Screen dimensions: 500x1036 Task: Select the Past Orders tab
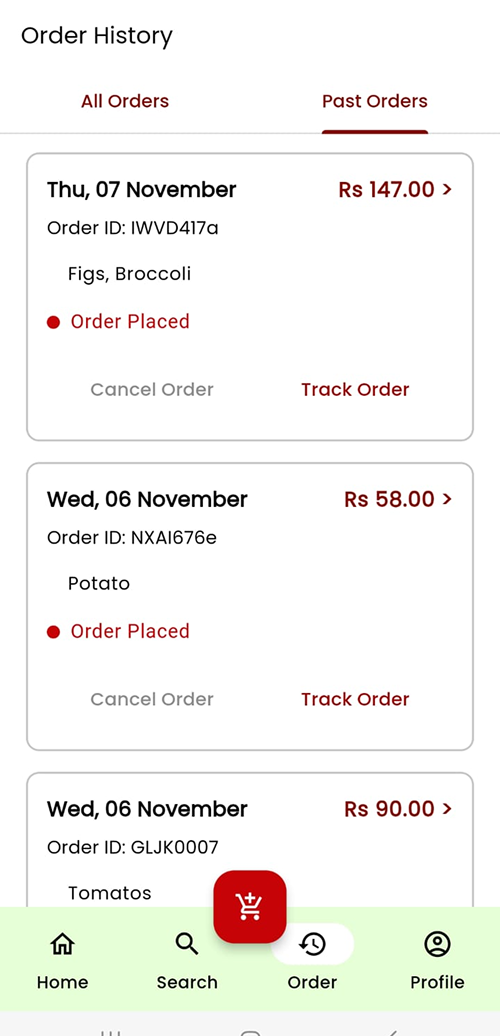coord(375,101)
